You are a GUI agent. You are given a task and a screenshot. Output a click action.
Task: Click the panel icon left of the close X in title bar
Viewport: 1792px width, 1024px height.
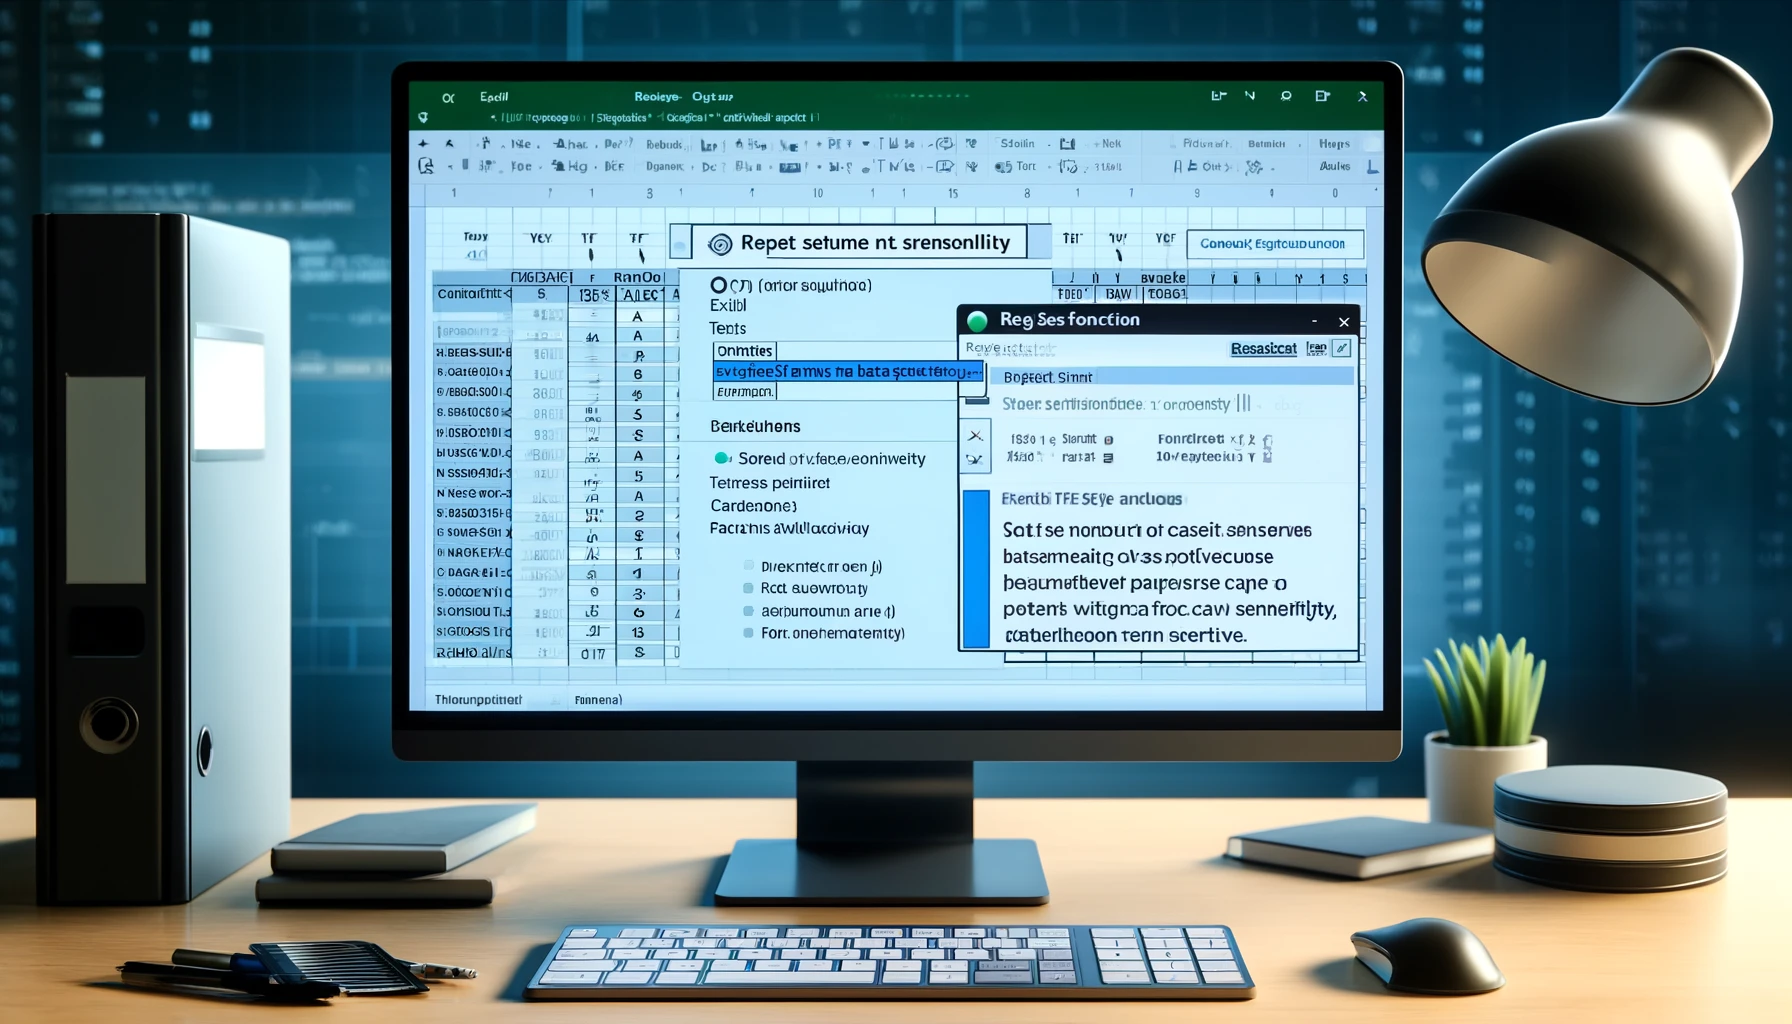point(1323,96)
